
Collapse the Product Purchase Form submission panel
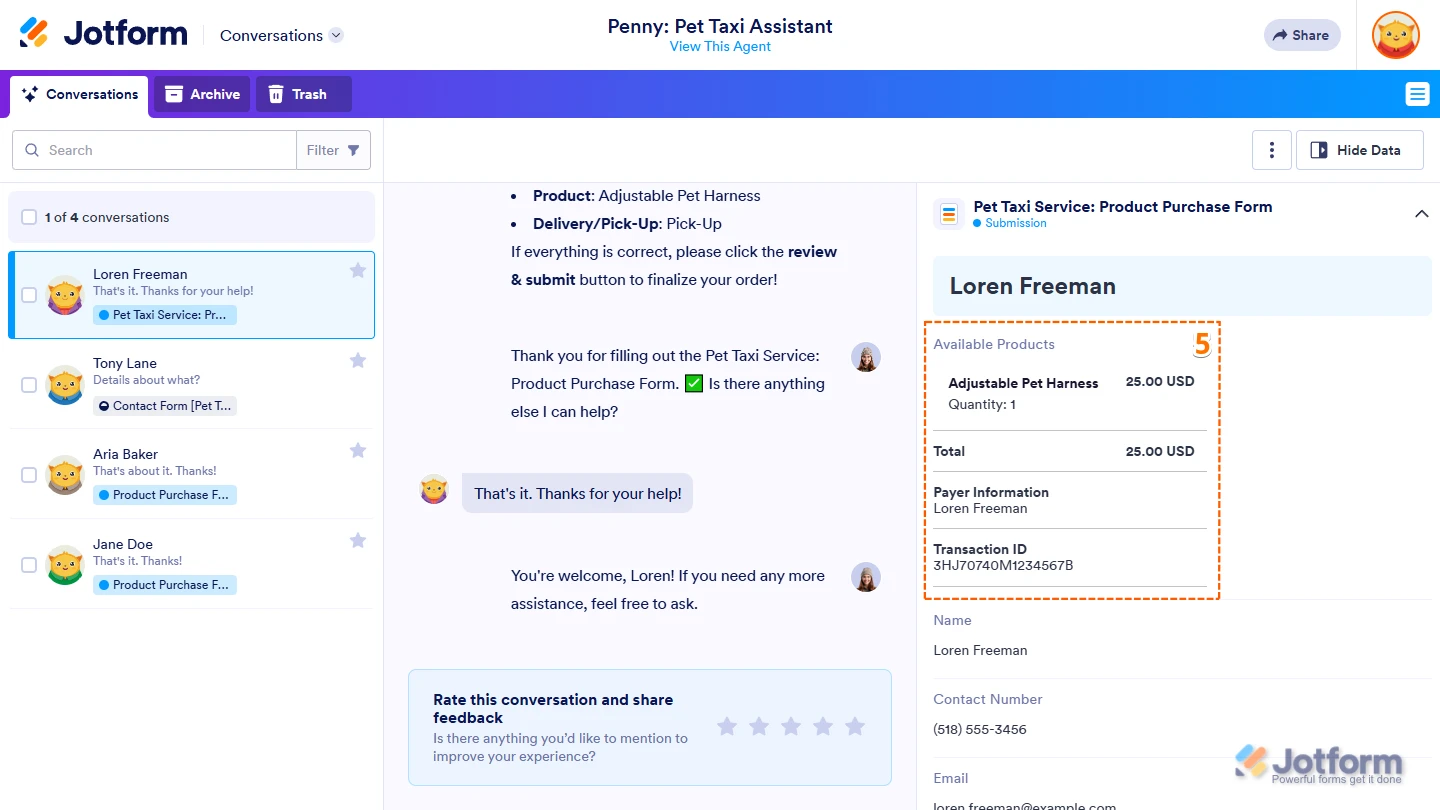click(x=1421, y=214)
